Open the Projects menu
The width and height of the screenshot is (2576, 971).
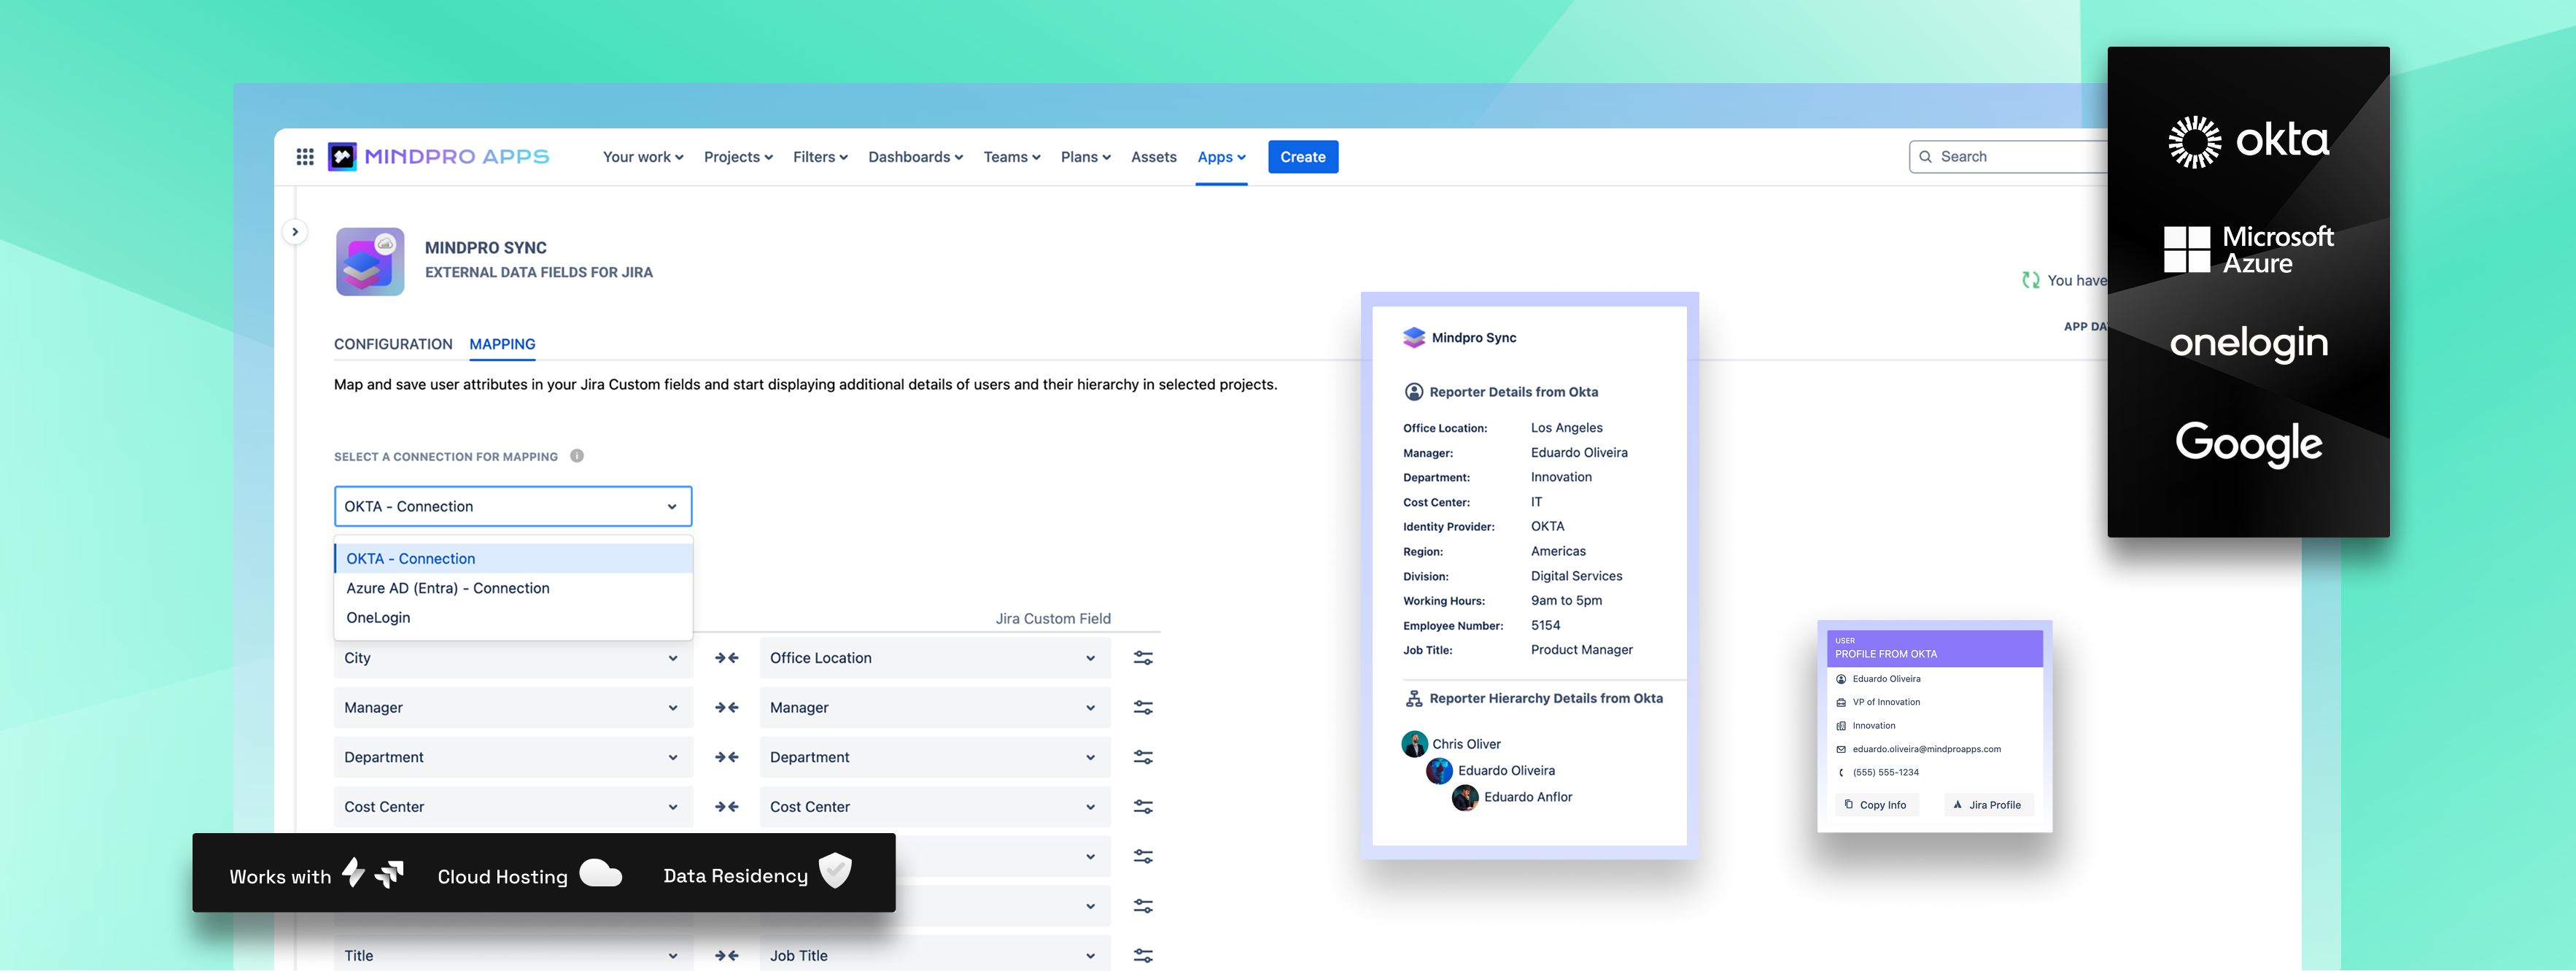[738, 157]
